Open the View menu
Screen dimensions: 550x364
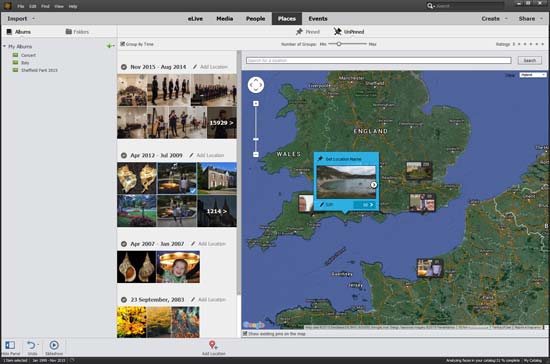point(59,6)
